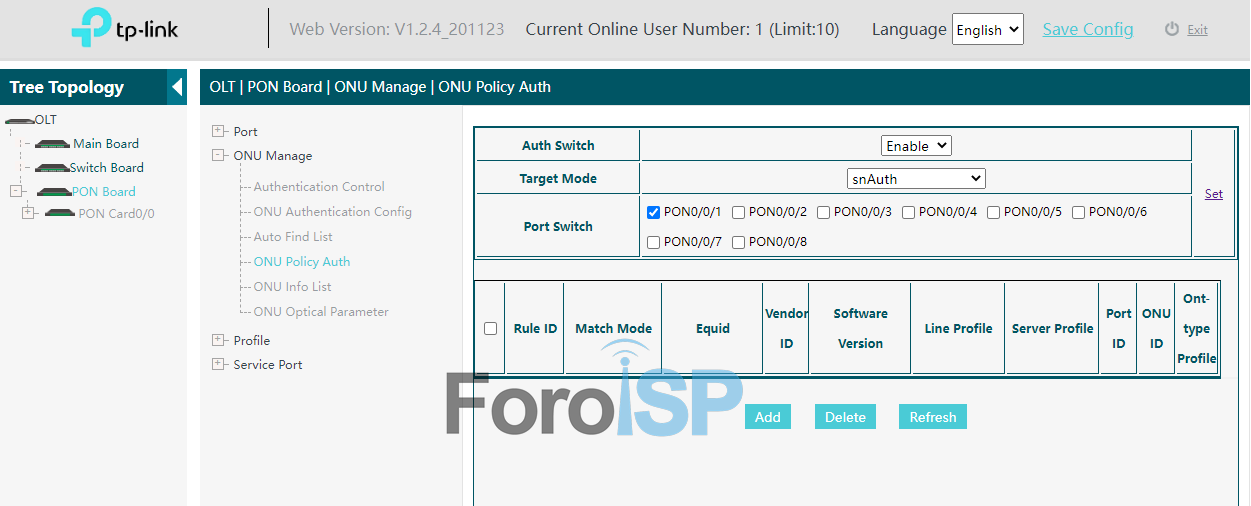Click the Save Config link

click(x=1087, y=29)
